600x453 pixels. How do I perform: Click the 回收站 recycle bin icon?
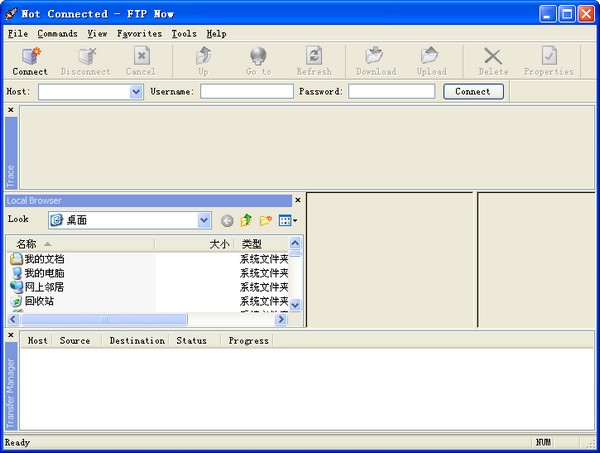[16, 301]
